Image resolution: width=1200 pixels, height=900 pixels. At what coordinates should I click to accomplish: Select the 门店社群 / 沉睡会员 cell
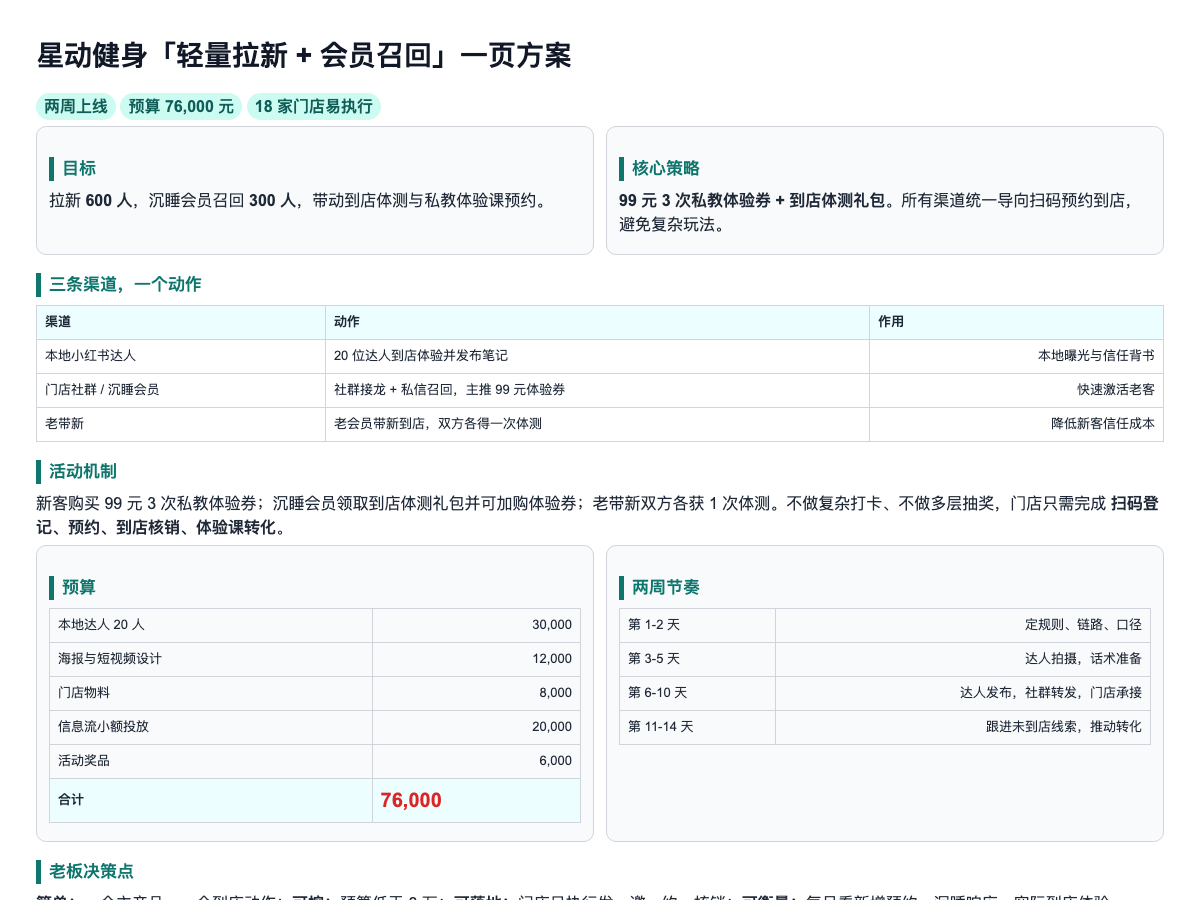click(181, 390)
